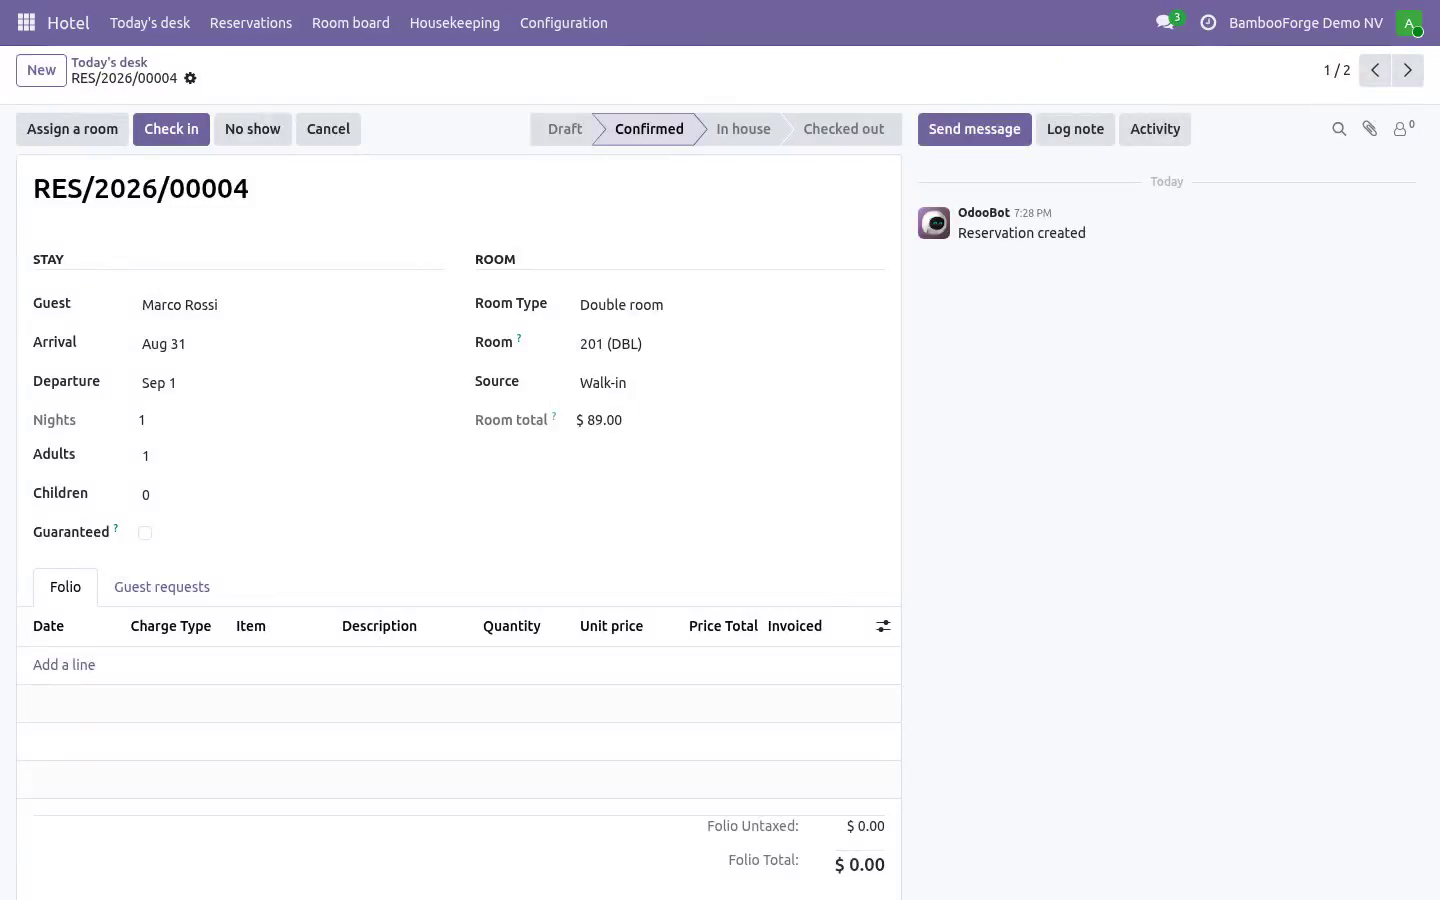Open the Room board menu

click(x=351, y=23)
